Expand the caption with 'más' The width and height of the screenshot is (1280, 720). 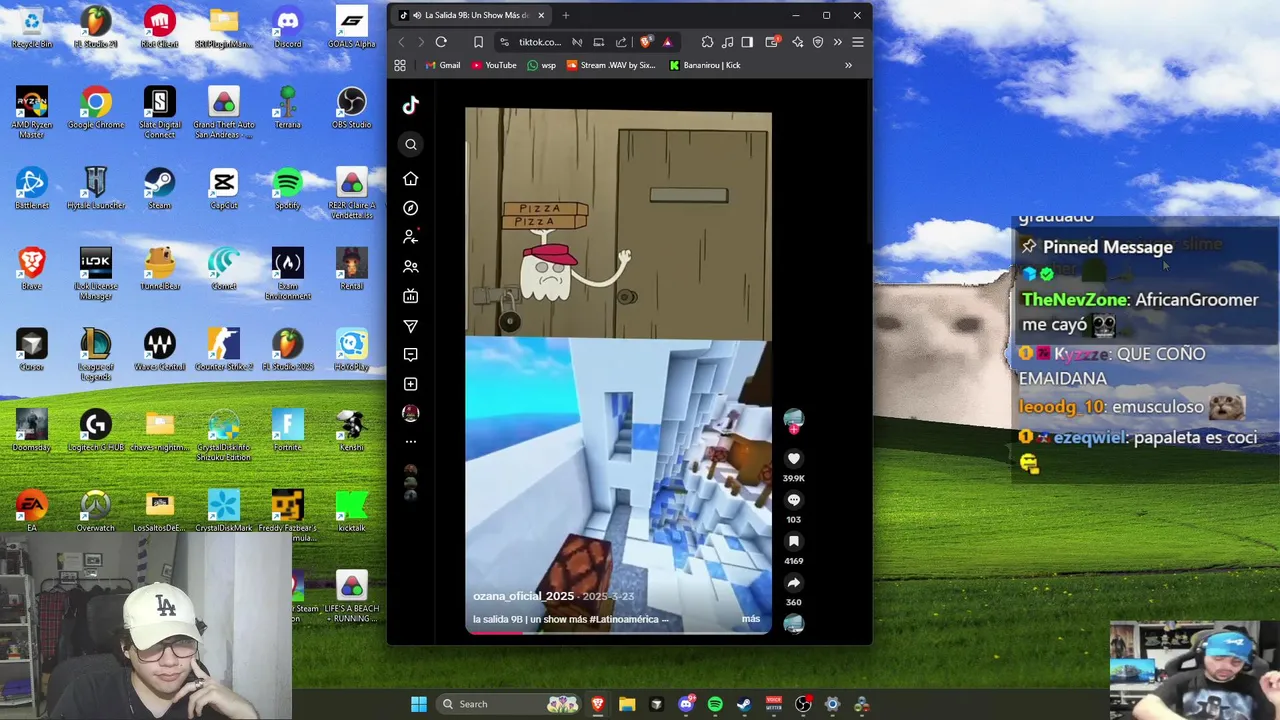(x=751, y=619)
